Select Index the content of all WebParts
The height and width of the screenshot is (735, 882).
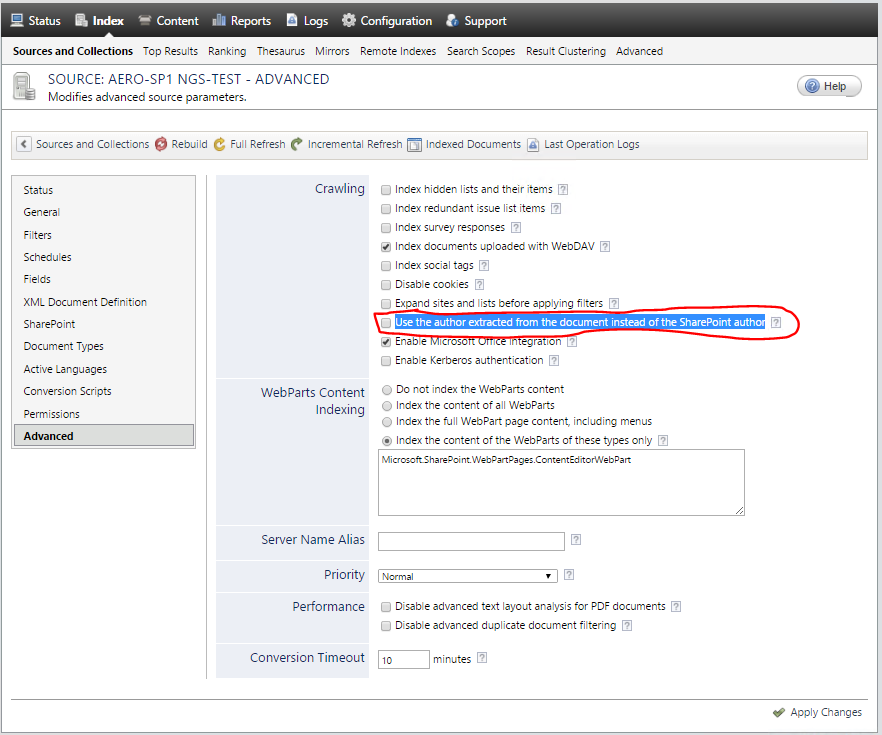386,406
